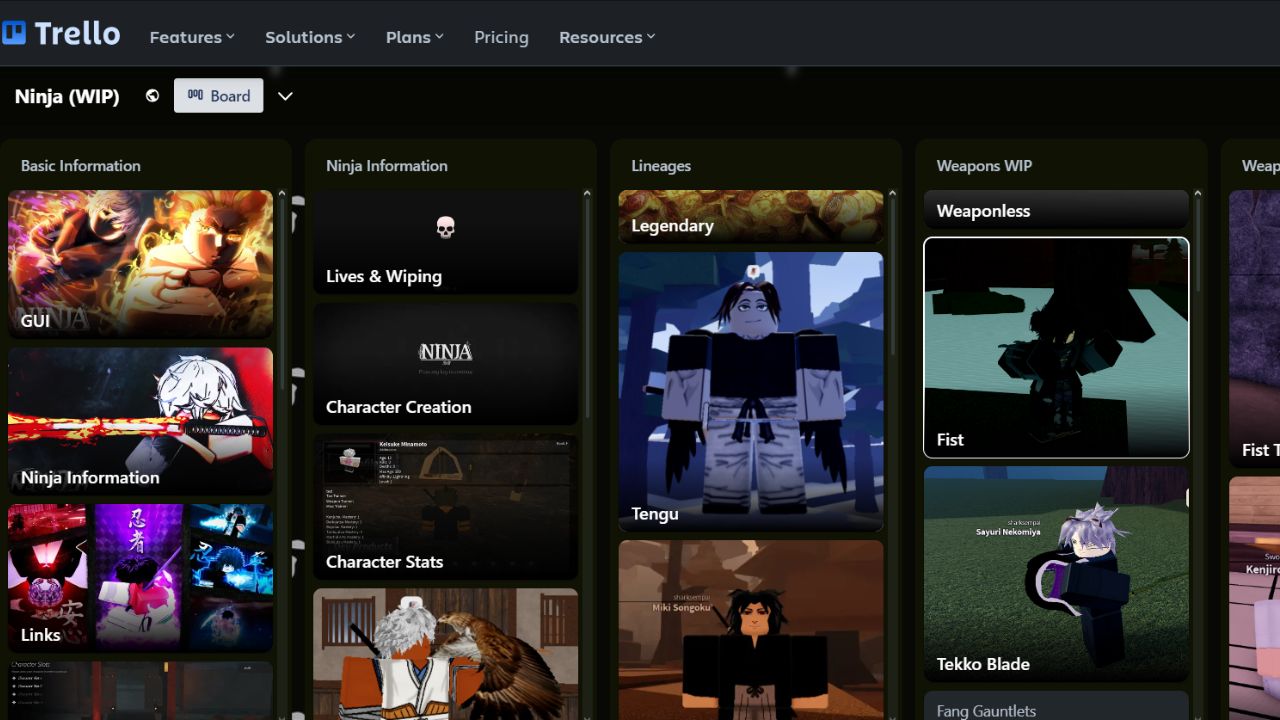
Task: Open the GUI card in Basic Information
Action: [x=140, y=264]
